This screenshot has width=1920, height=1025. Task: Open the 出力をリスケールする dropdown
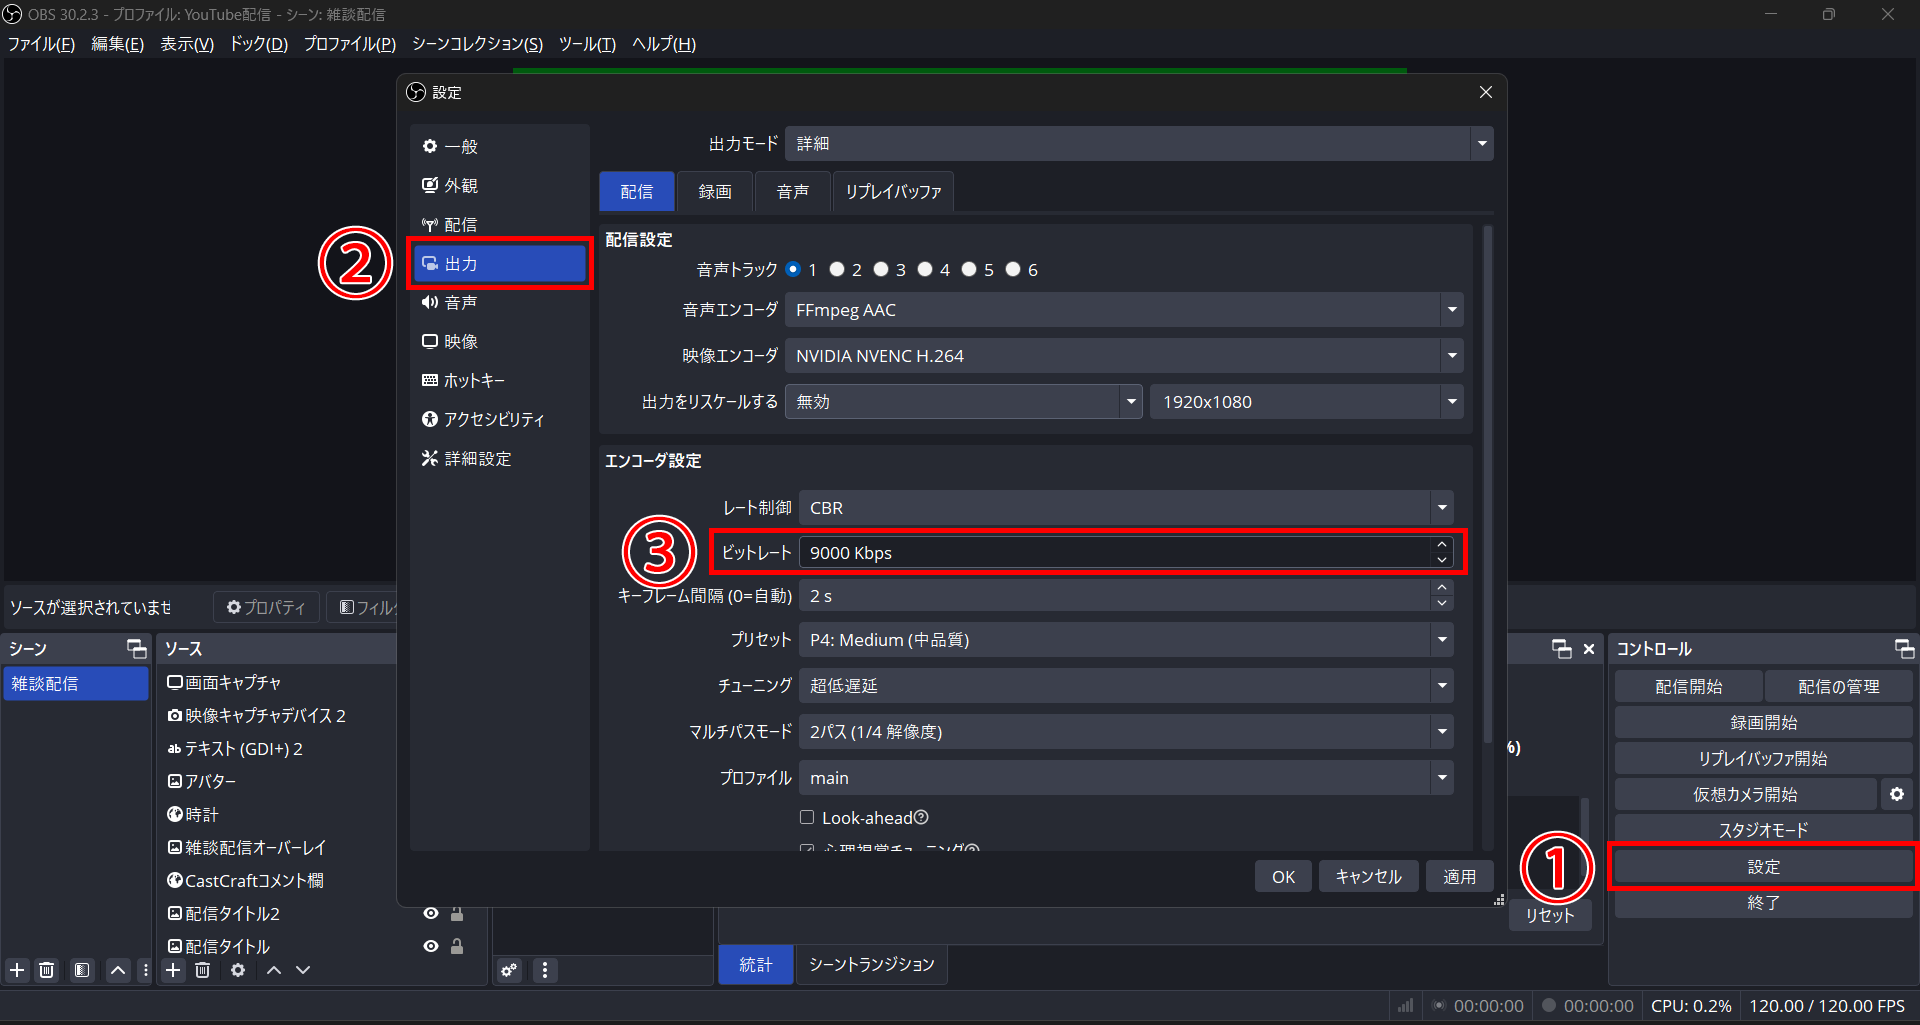tap(963, 402)
